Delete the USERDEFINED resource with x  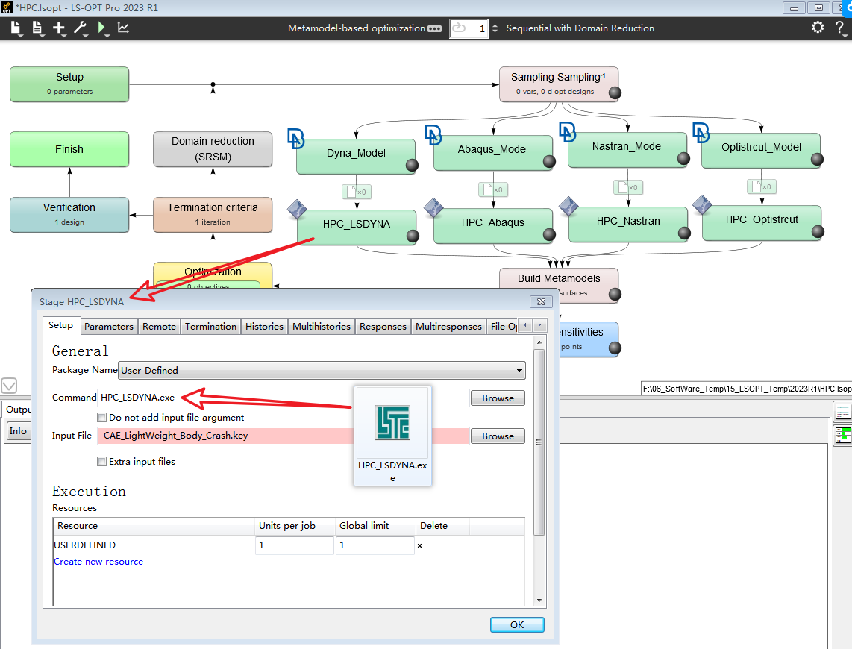click(420, 545)
